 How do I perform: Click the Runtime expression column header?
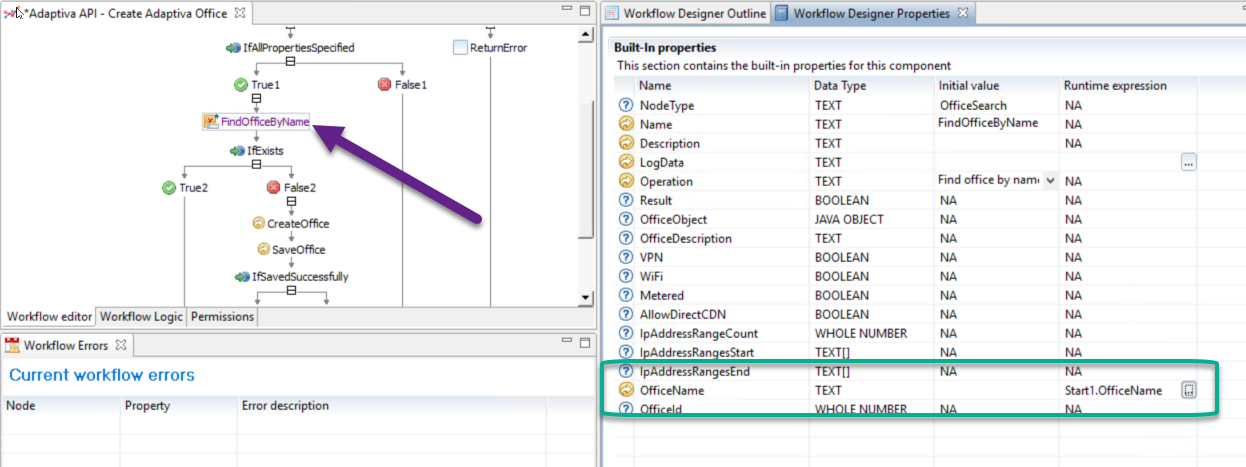(x=1128, y=86)
